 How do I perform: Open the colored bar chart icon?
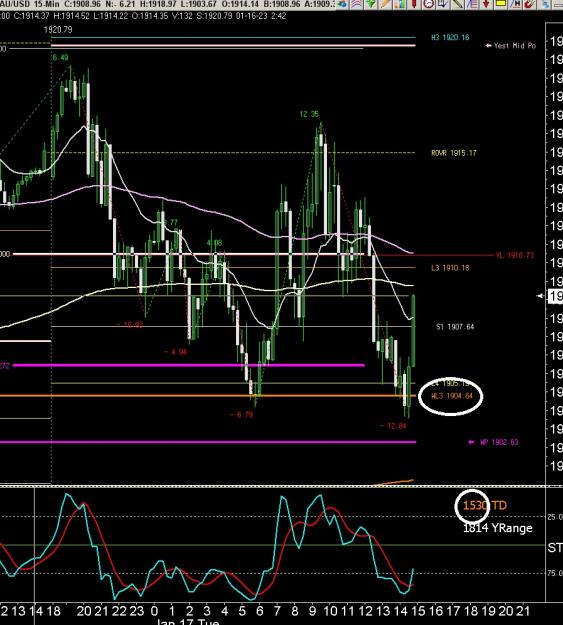[400, 4]
